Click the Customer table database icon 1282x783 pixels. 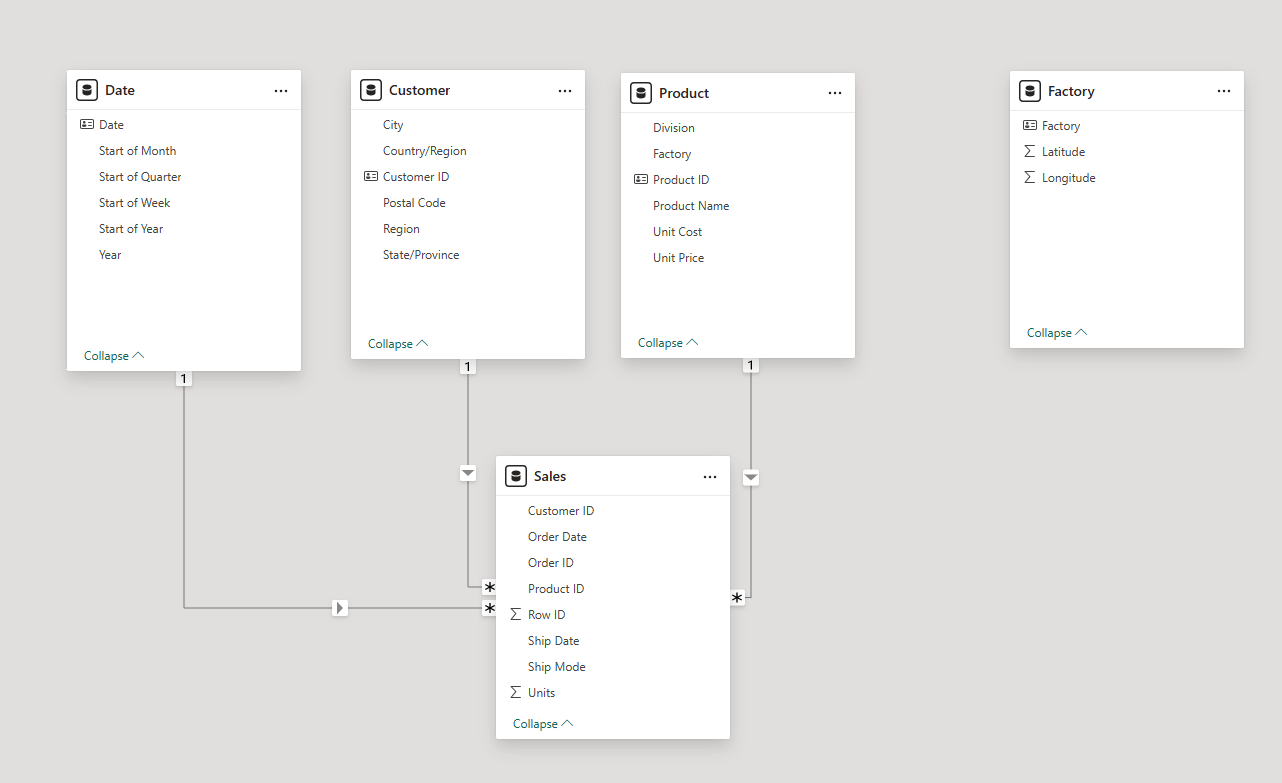pyautogui.click(x=371, y=90)
